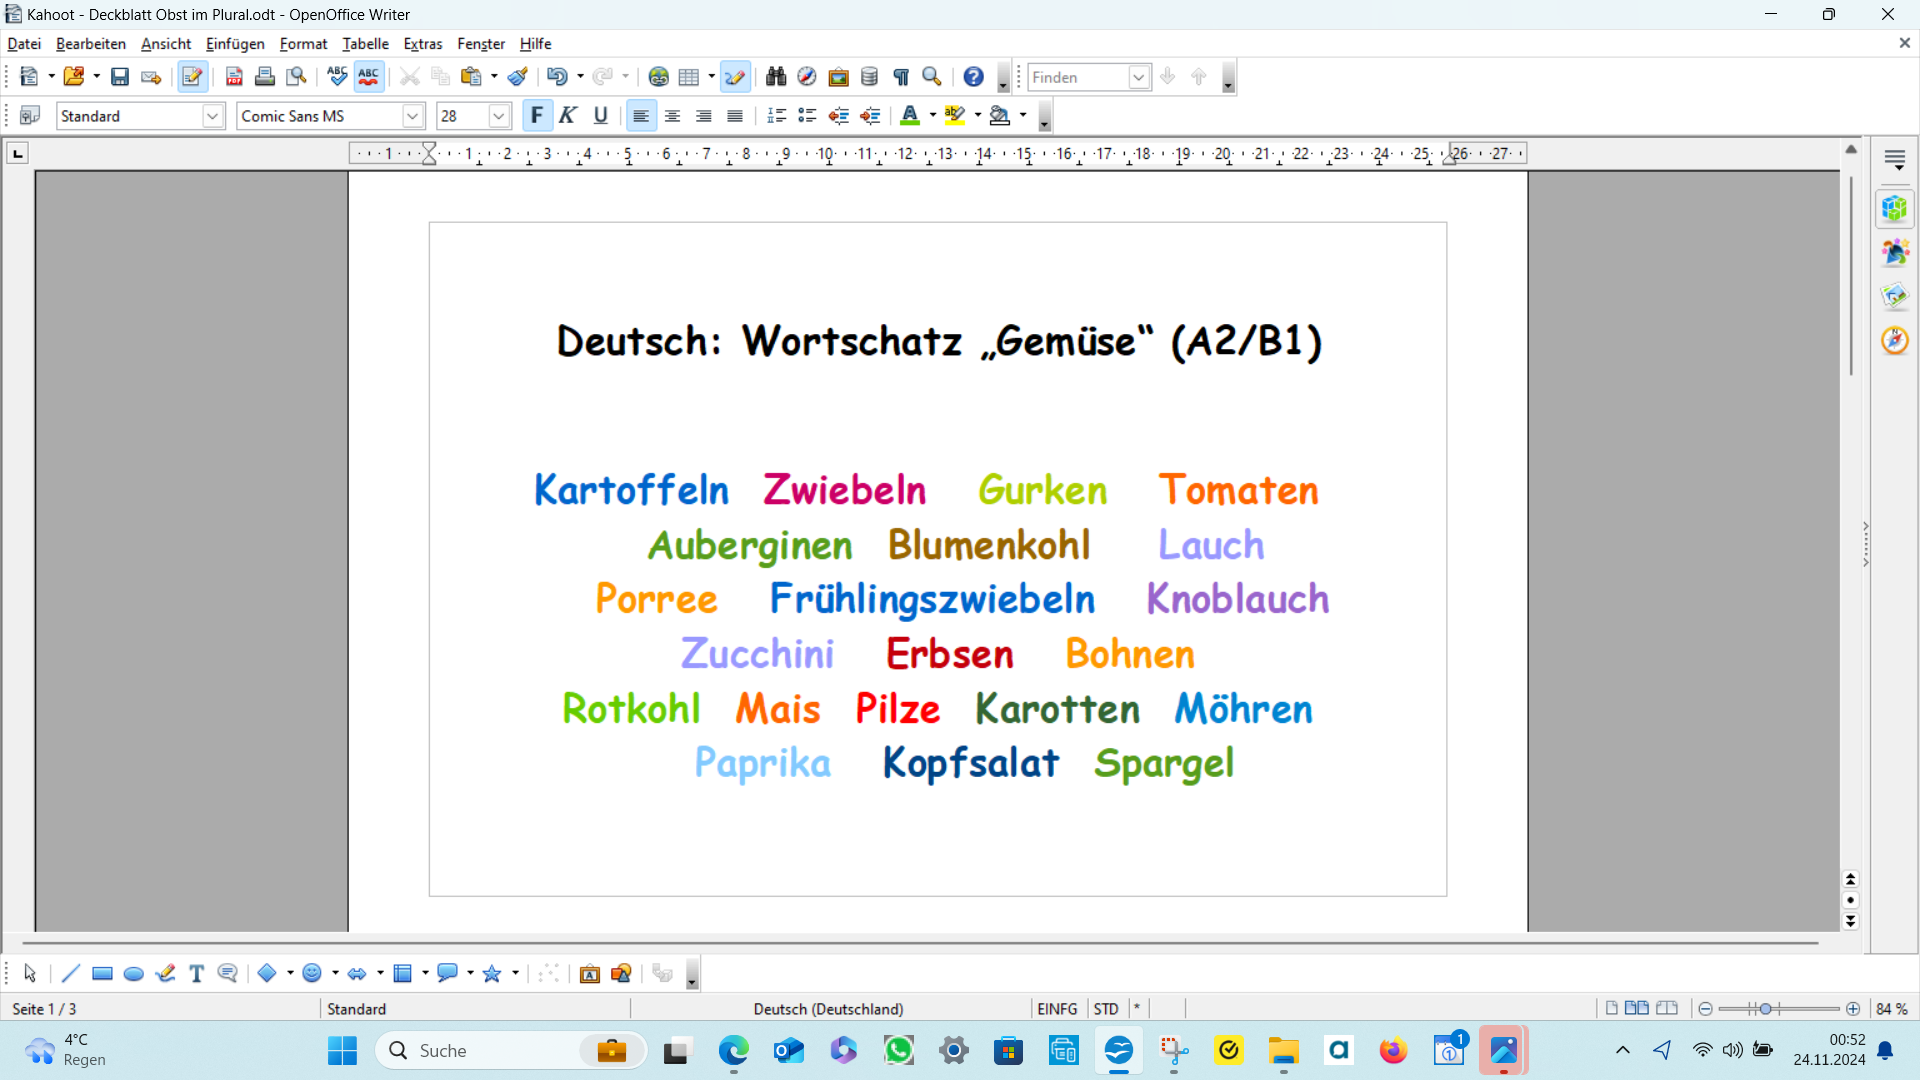The image size is (1920, 1080).
Task: Select the Spellcheck tool
Action: pos(337,76)
